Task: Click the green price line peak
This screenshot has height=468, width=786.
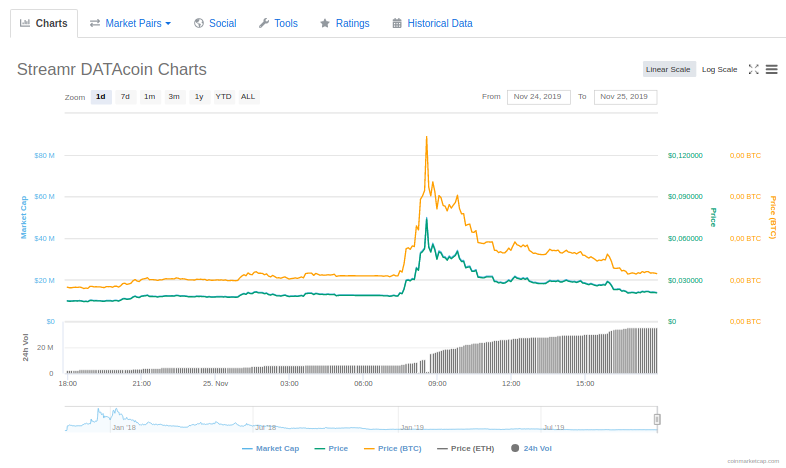Action: click(x=427, y=218)
